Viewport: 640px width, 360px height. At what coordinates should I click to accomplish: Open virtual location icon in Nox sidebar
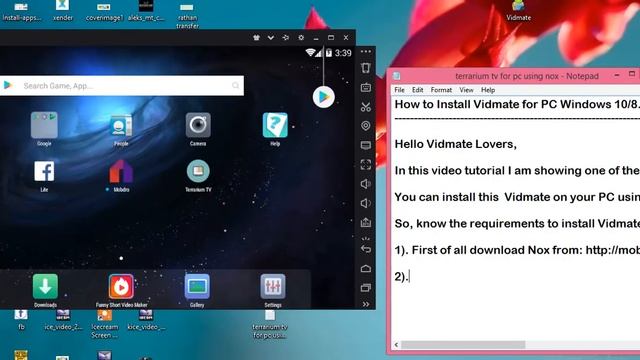[366, 126]
